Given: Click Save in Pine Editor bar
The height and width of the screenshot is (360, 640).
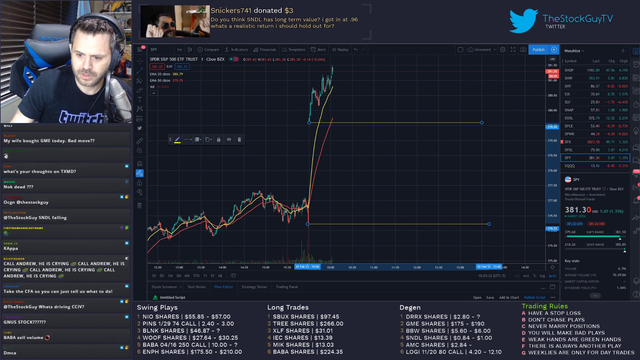Looking at the screenshot, I should click(x=490, y=298).
